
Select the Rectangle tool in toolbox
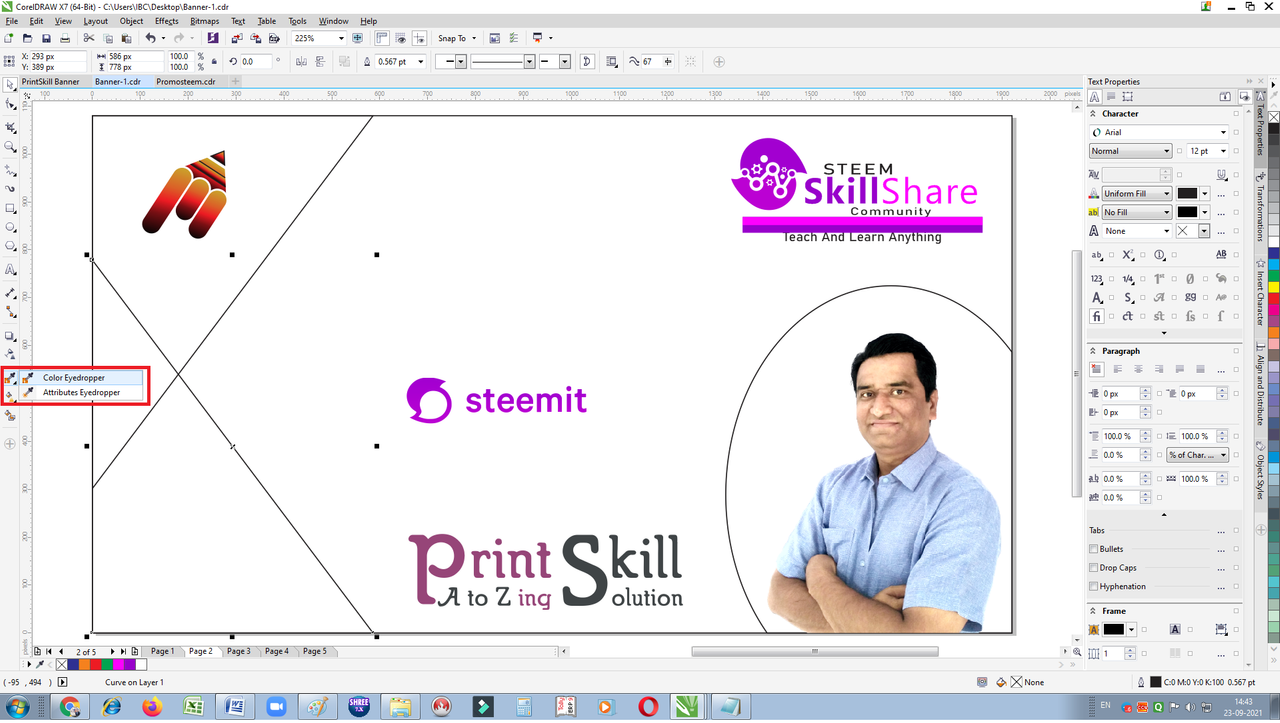click(11, 209)
